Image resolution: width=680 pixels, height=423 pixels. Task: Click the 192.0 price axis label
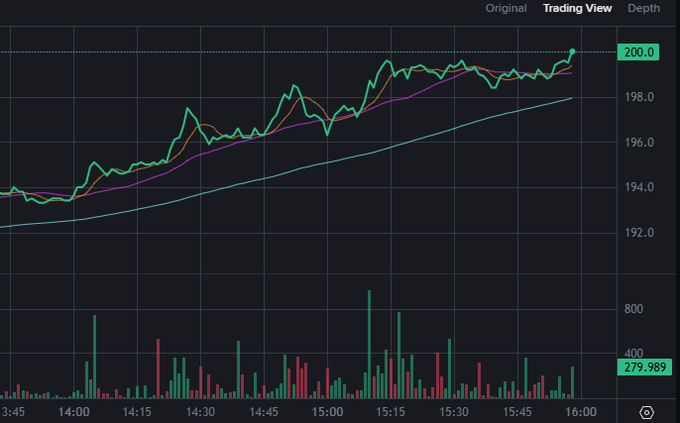tap(639, 233)
